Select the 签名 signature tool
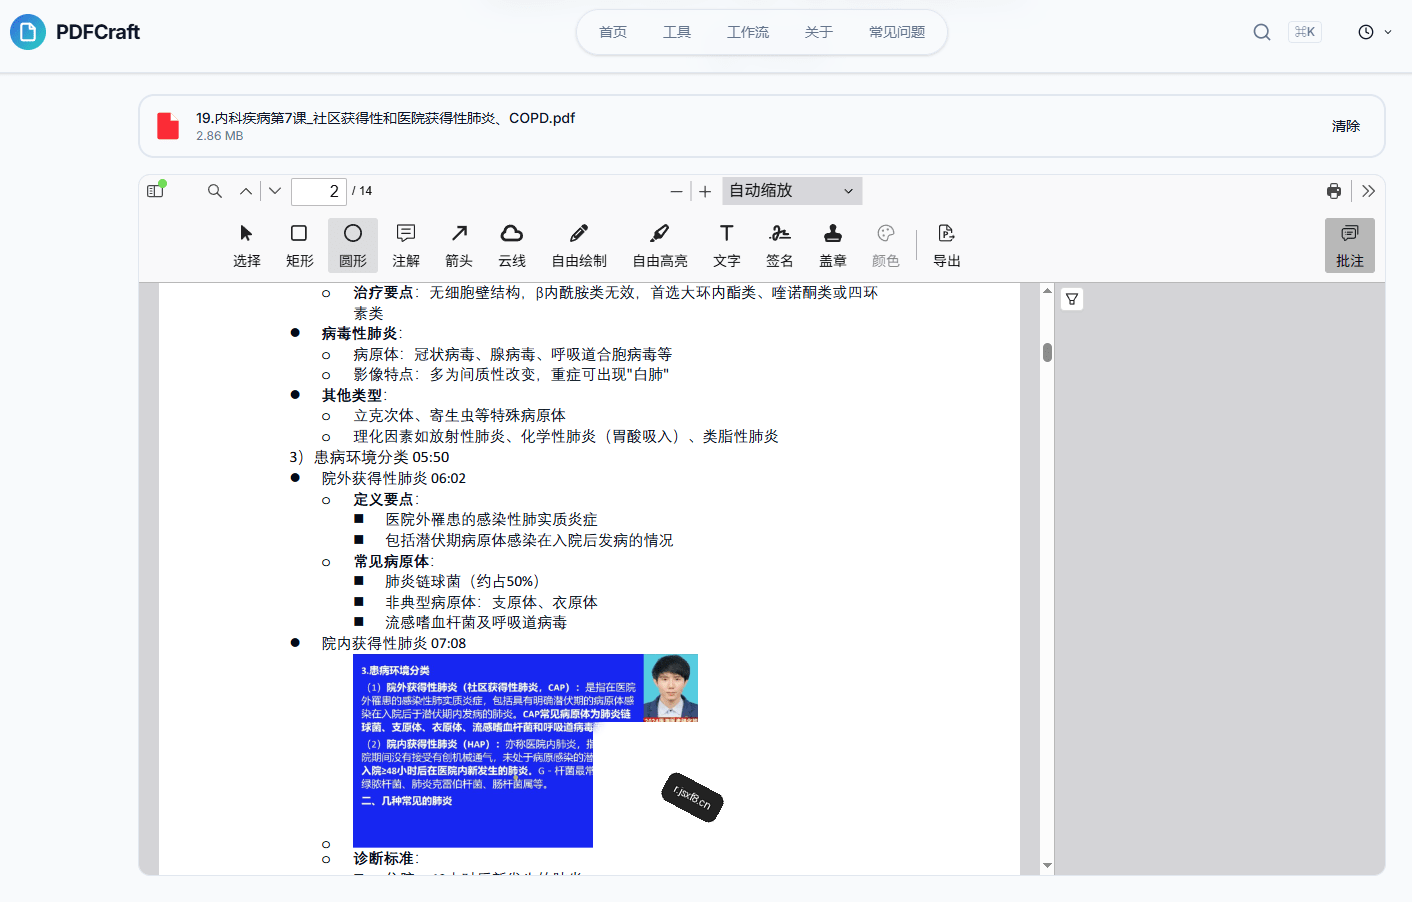 click(x=780, y=246)
